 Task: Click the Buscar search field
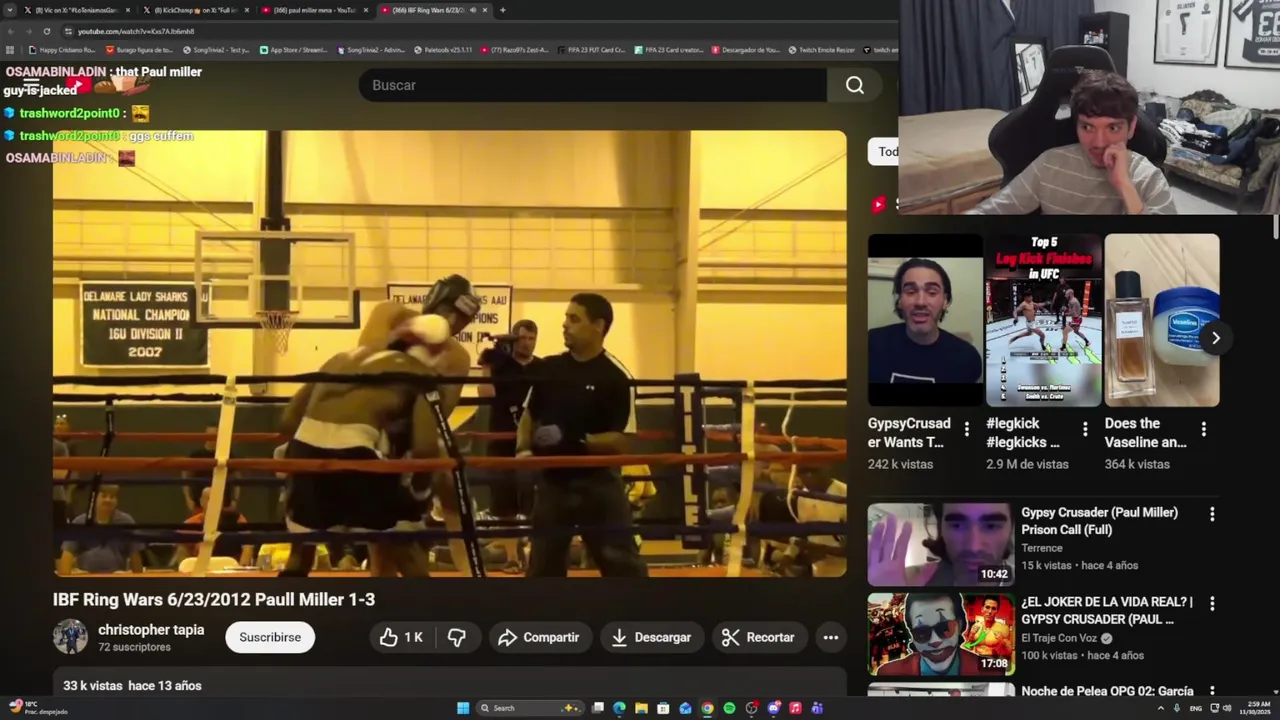click(592, 86)
